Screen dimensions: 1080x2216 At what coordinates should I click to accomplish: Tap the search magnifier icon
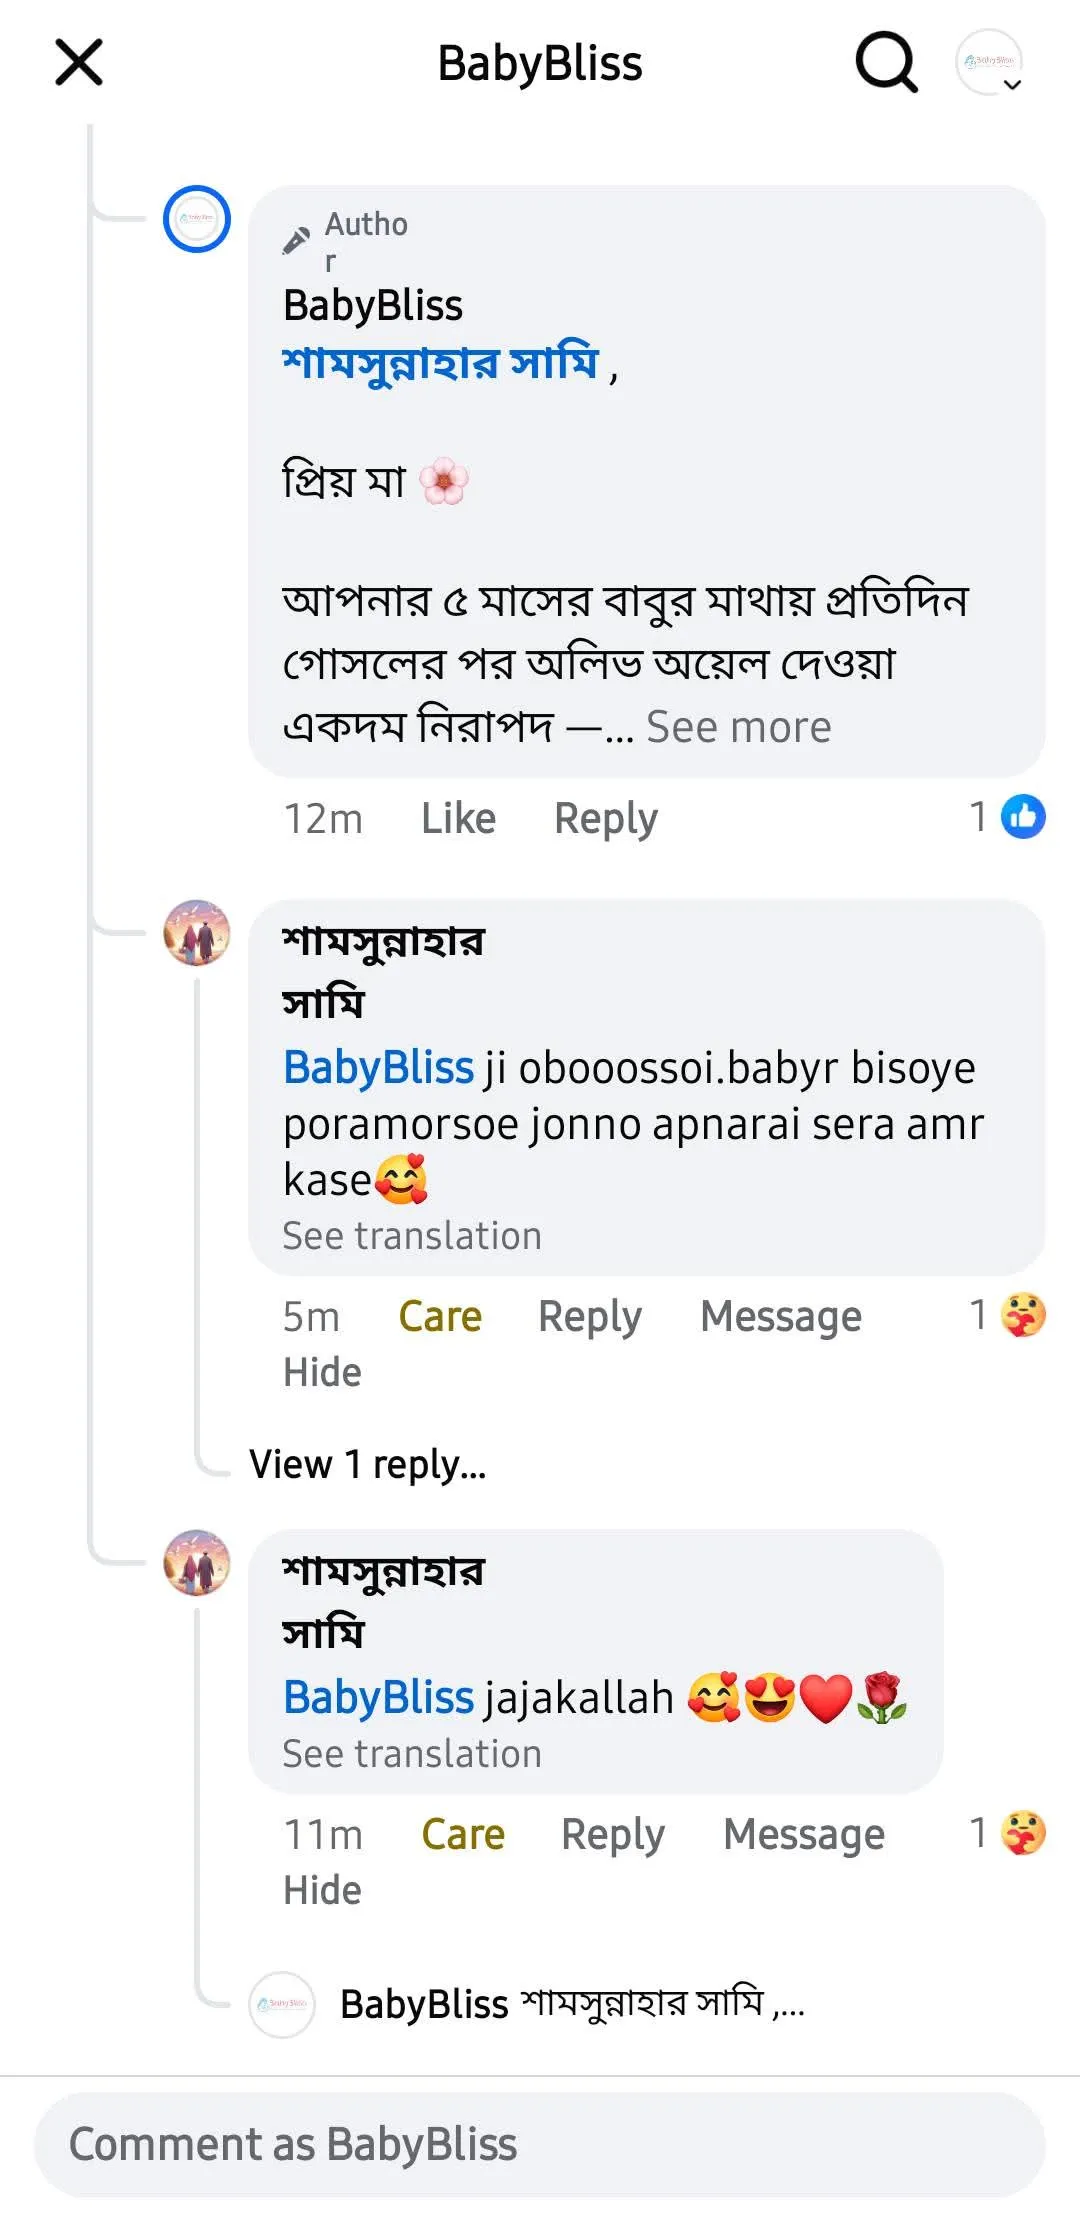tap(886, 63)
